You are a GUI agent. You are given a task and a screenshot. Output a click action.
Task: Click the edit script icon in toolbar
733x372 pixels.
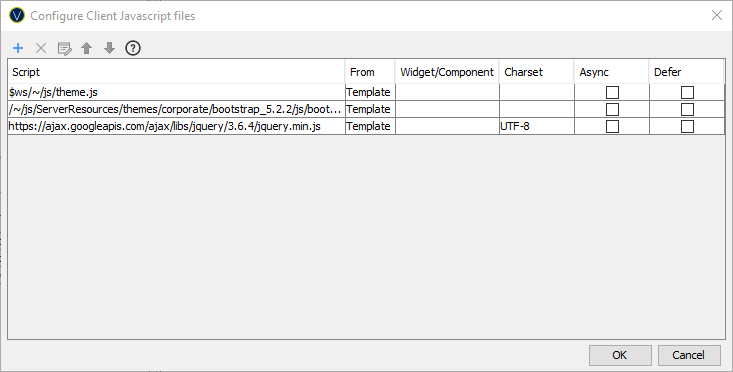pos(64,48)
